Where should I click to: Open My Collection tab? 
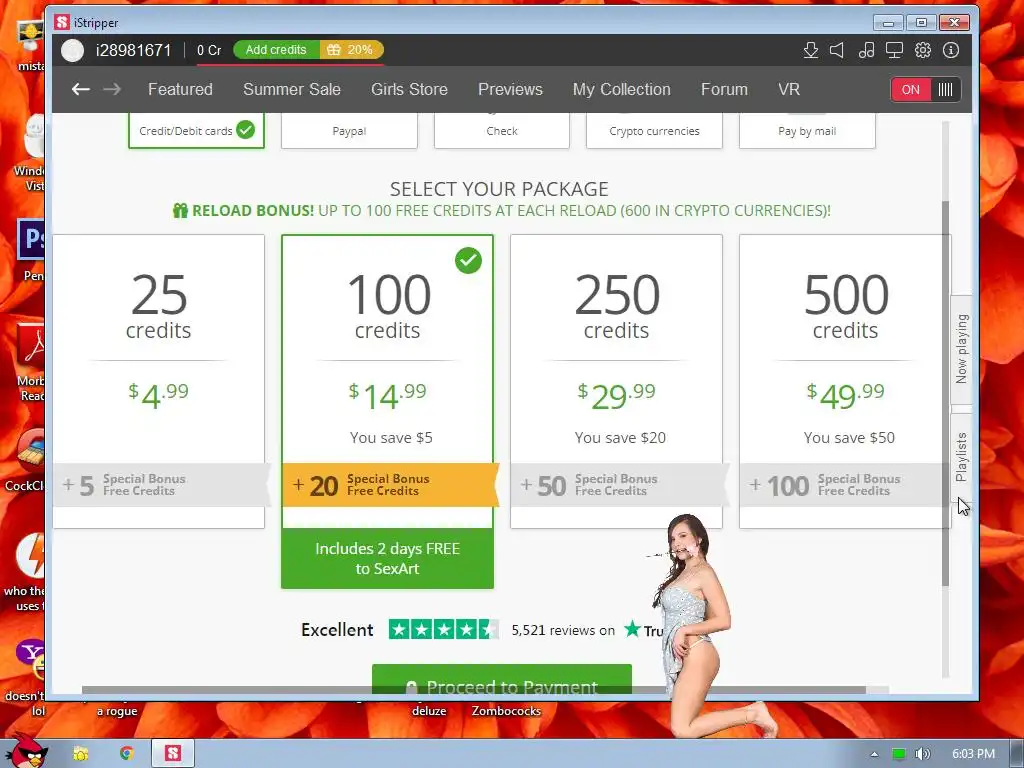(622, 89)
